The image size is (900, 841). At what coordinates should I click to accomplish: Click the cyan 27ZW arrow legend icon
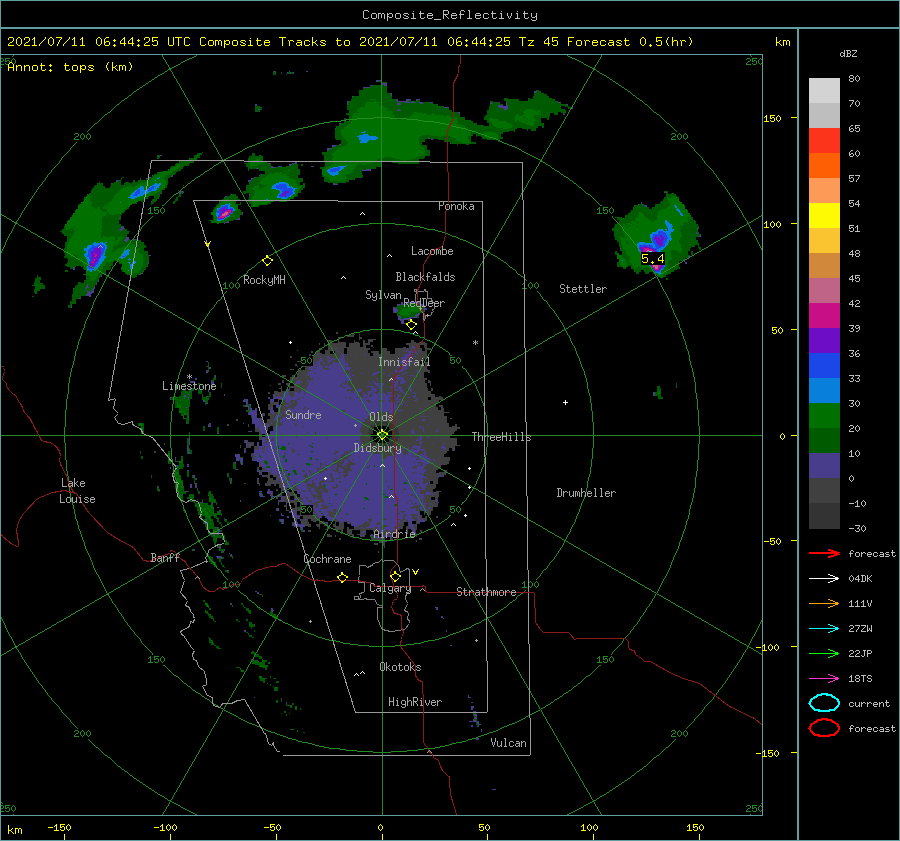[x=824, y=629]
